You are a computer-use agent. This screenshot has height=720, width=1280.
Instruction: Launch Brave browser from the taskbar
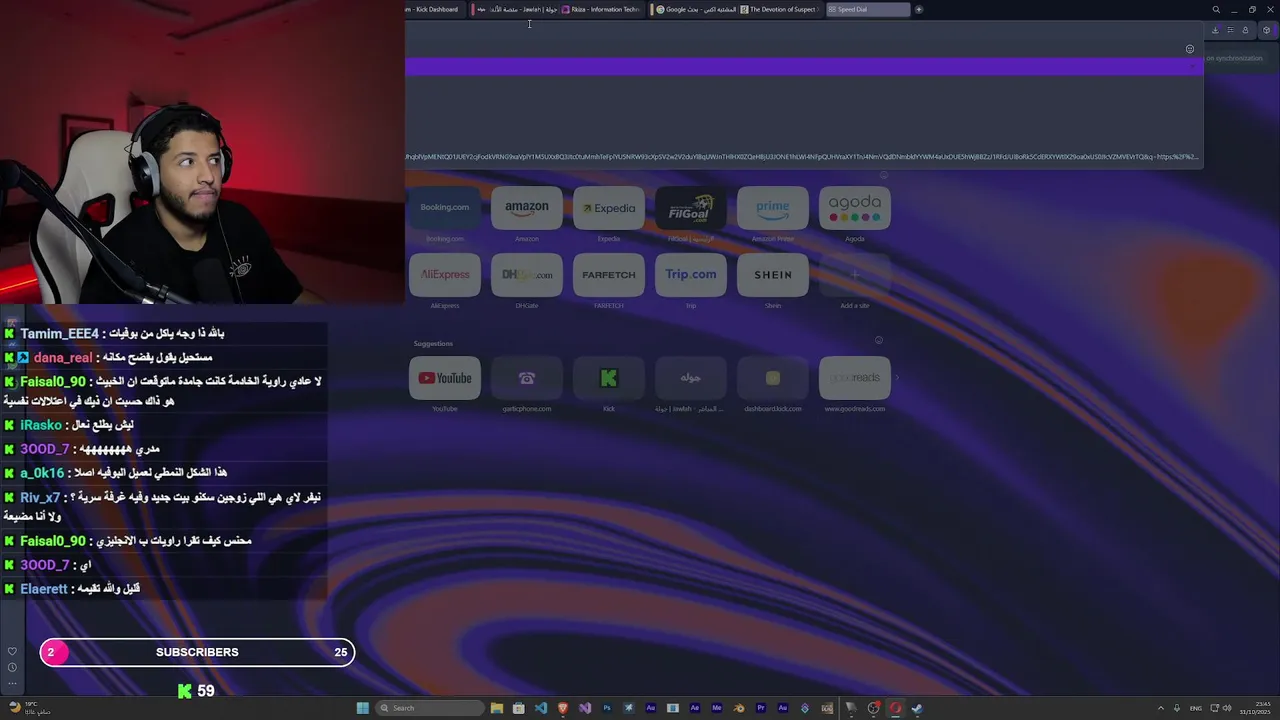(x=563, y=708)
